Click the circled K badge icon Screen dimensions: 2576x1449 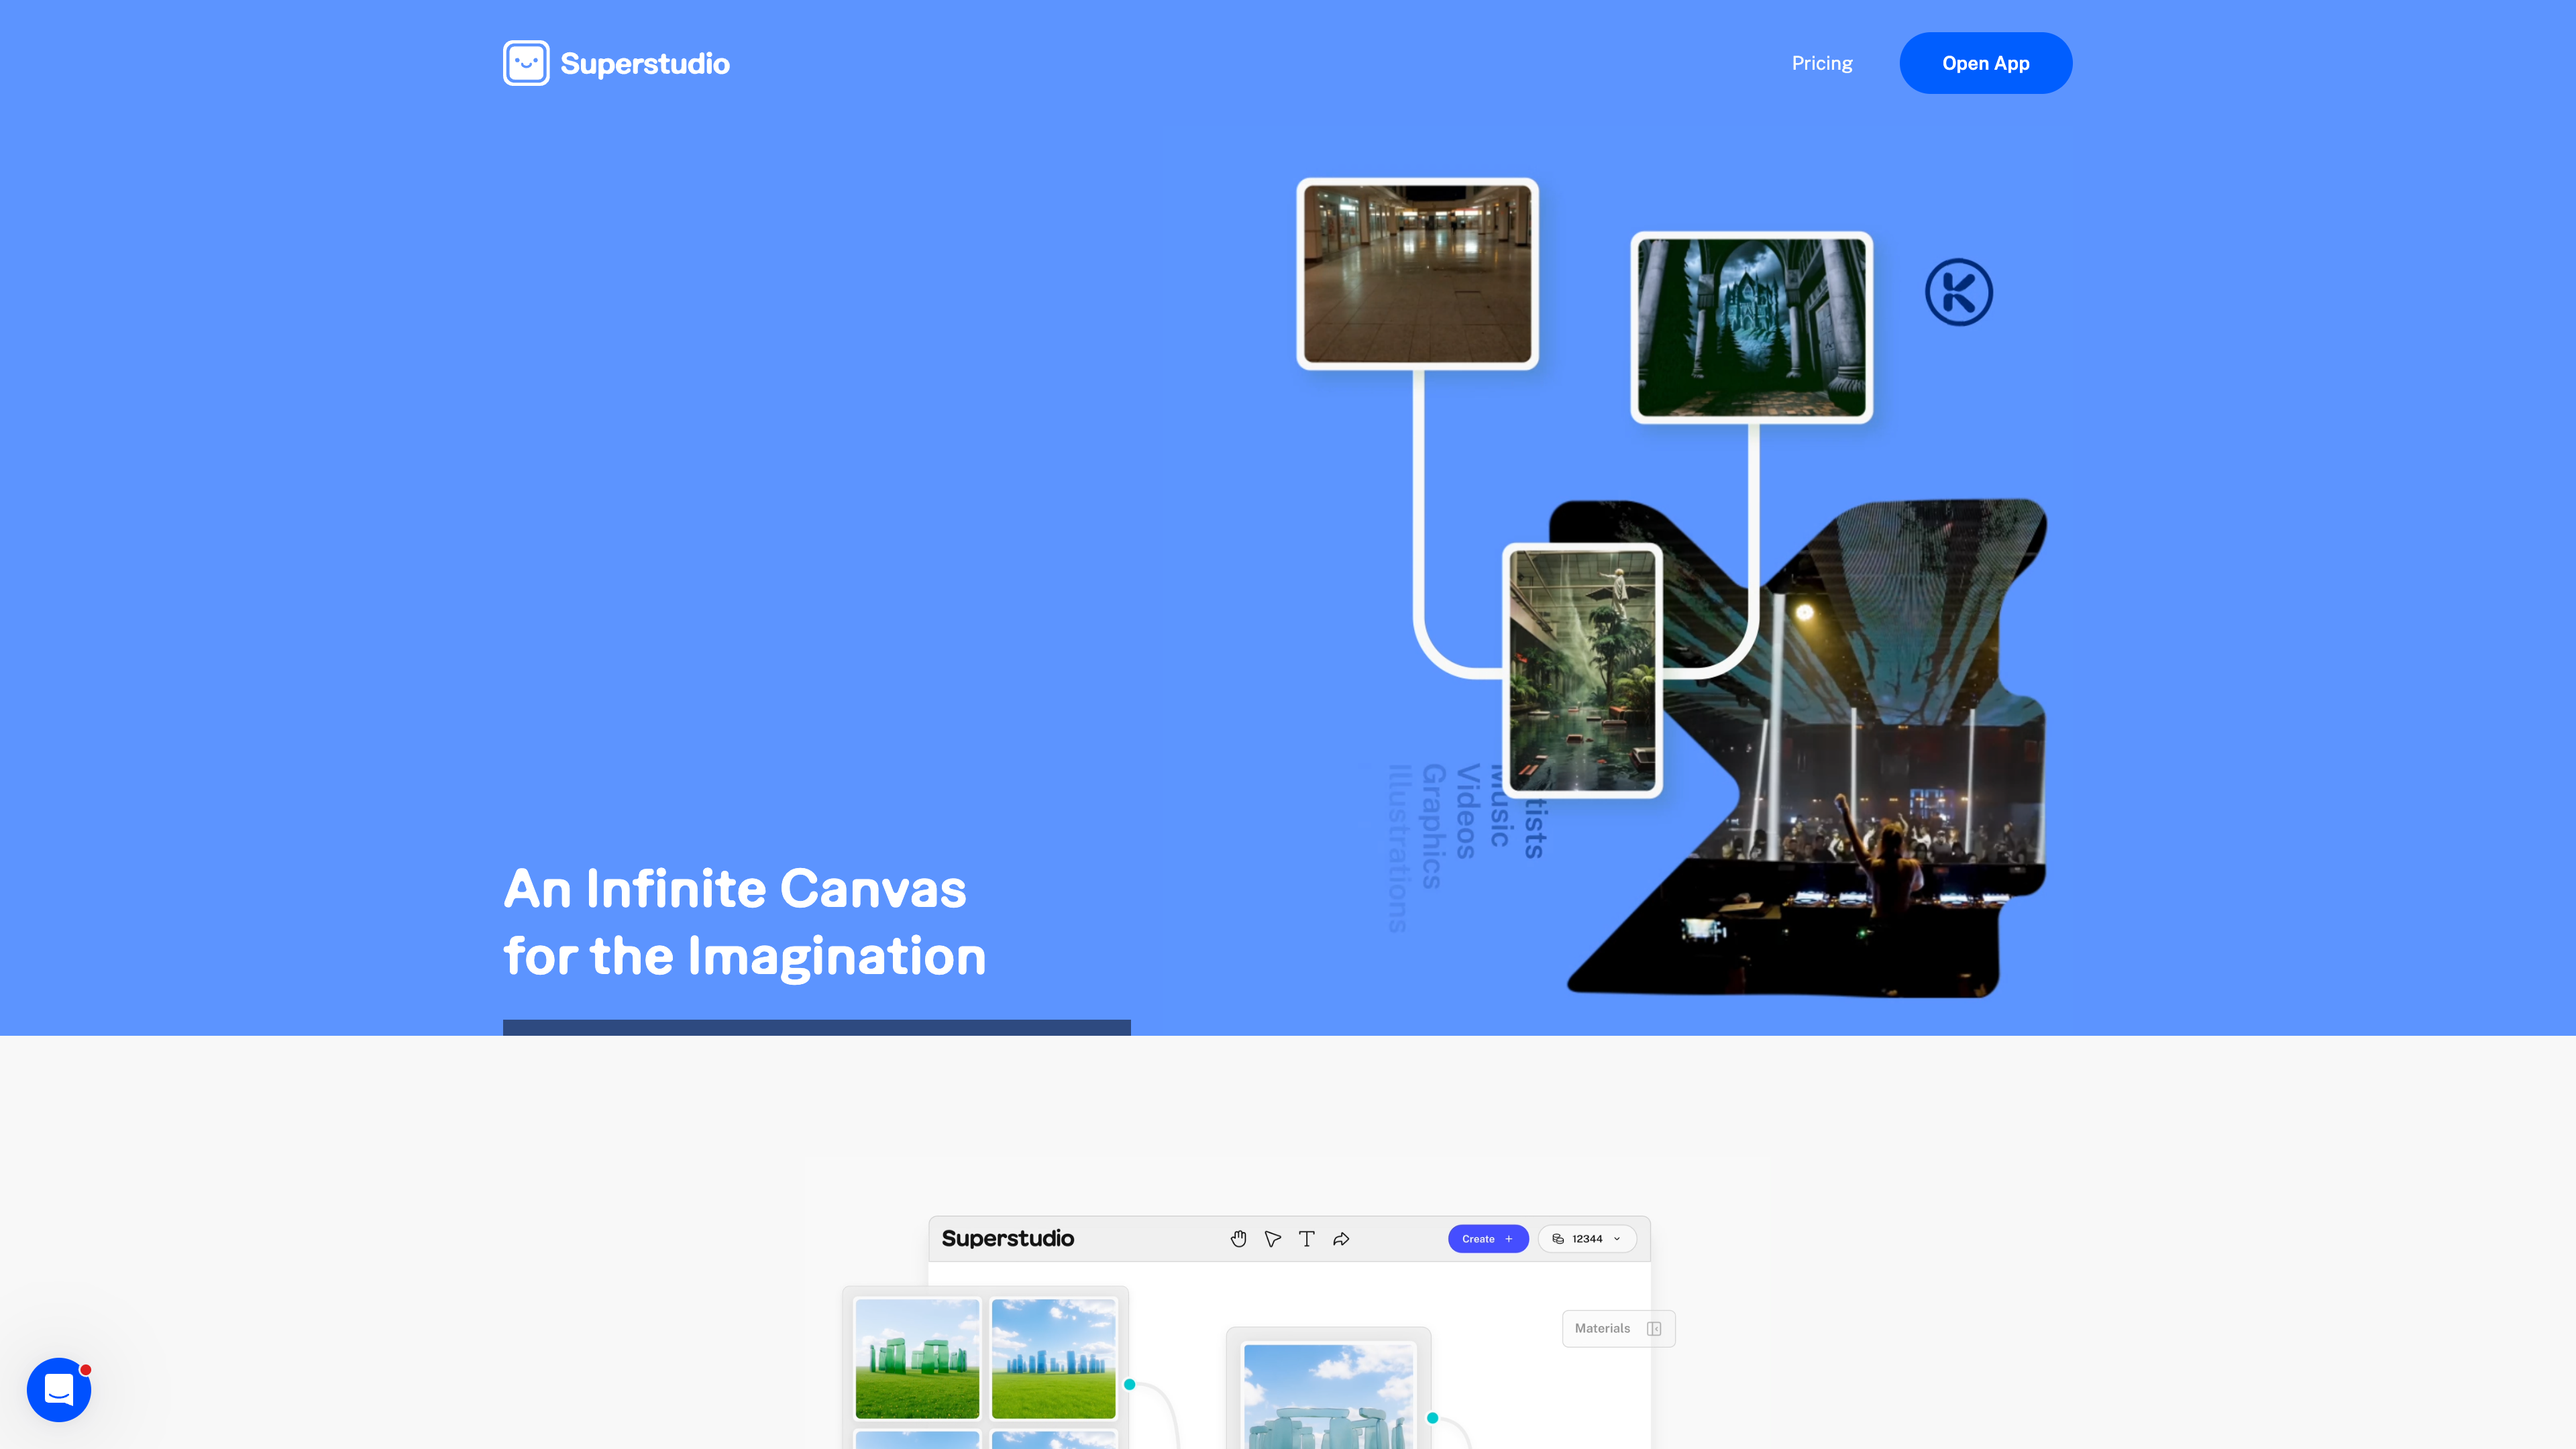(x=1958, y=292)
